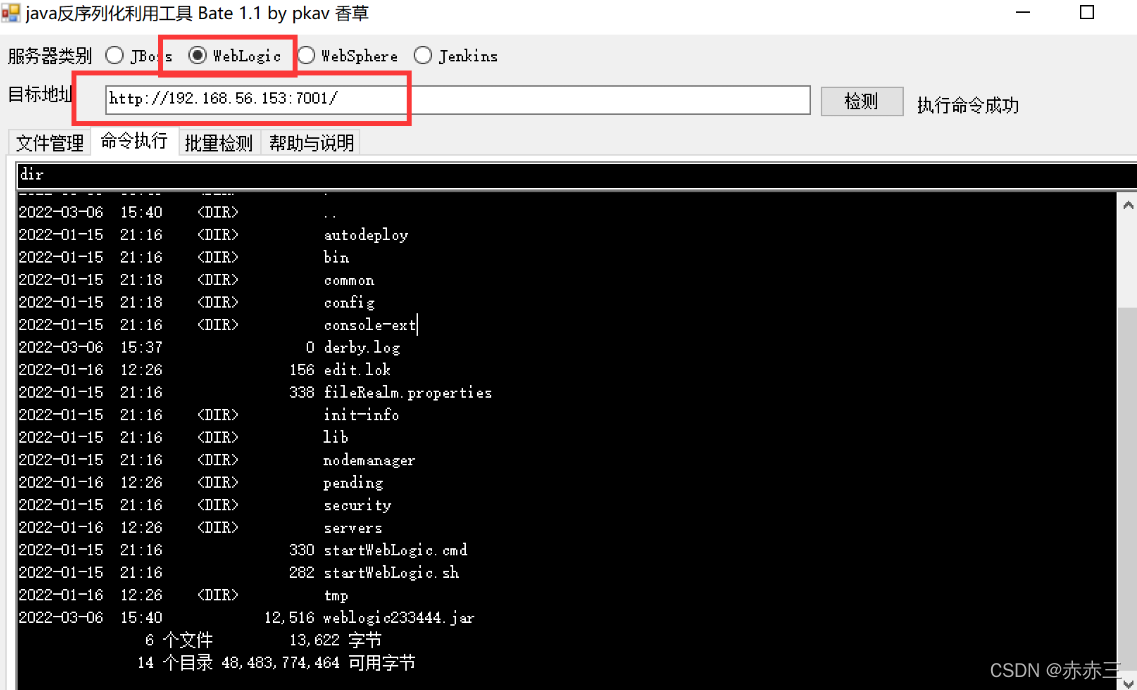Click the output scrollbar down arrow
The width and height of the screenshot is (1137, 690).
coord(1128,681)
